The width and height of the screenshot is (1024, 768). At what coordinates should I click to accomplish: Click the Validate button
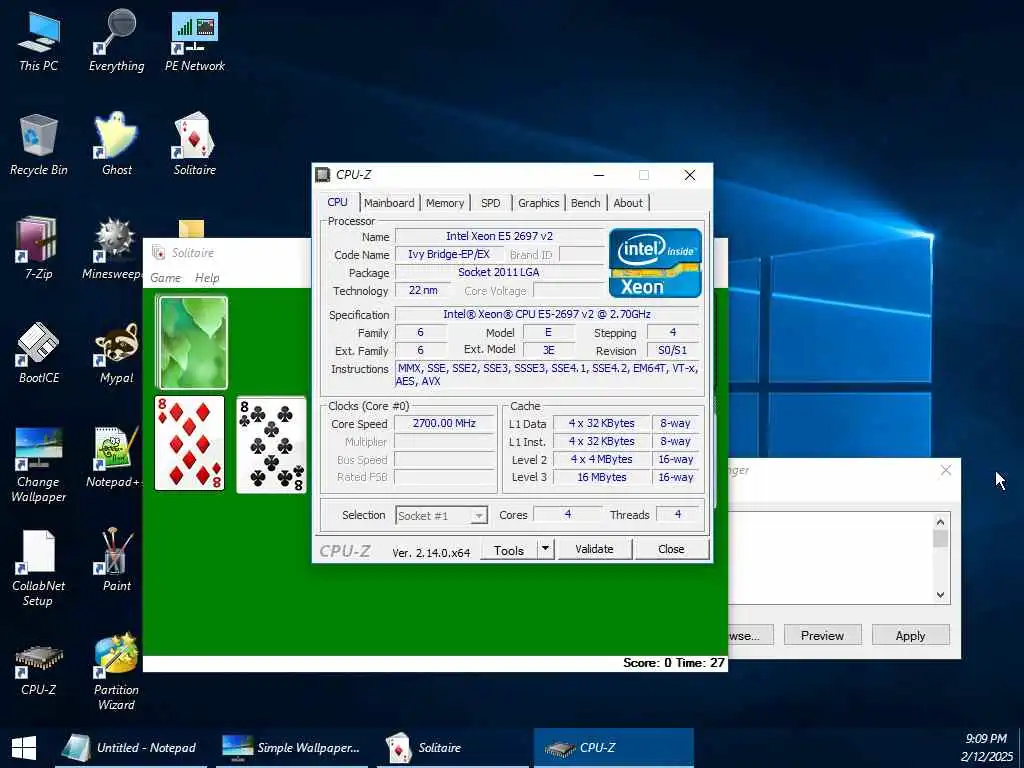594,549
